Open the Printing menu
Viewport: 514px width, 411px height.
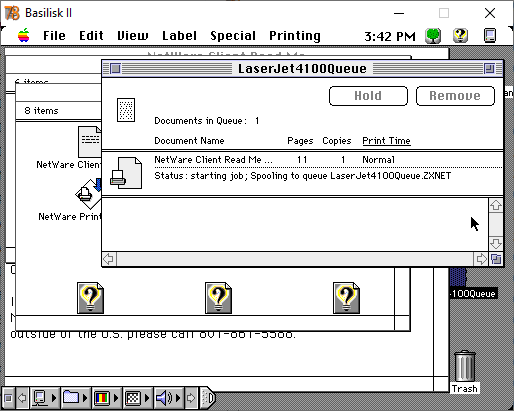click(x=295, y=36)
